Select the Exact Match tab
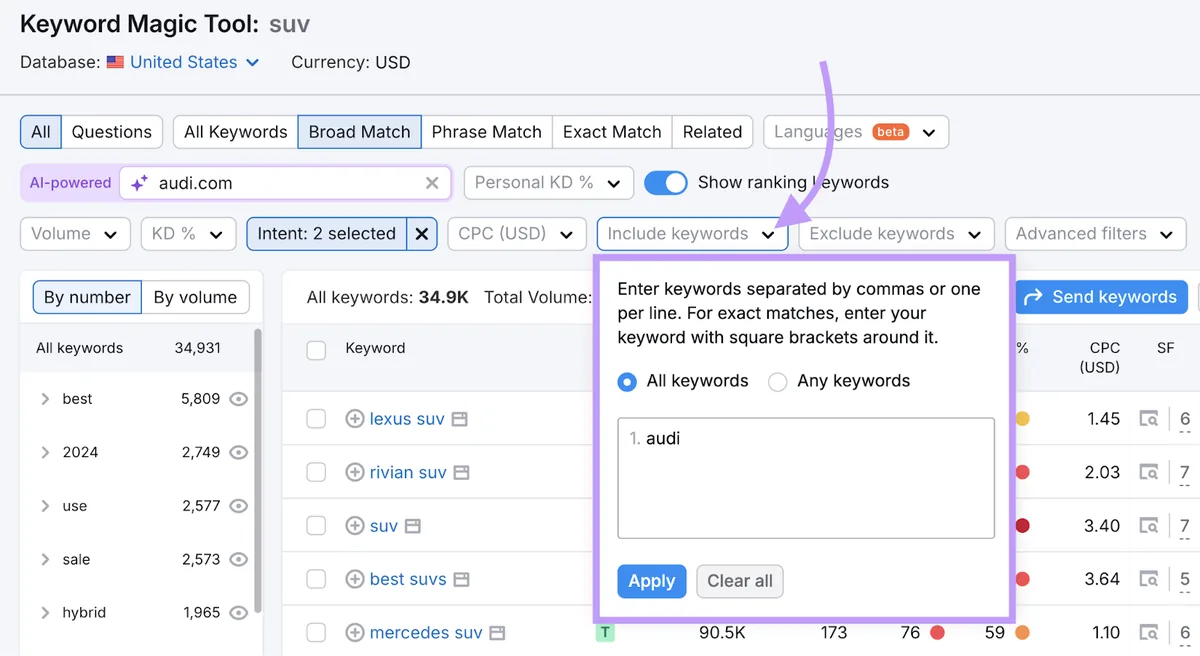Image resolution: width=1200 pixels, height=656 pixels. tap(612, 132)
